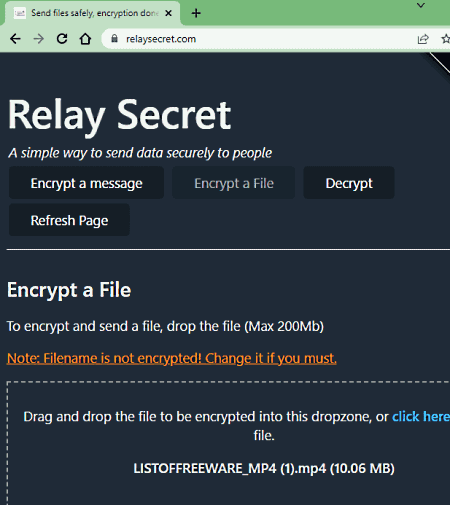This screenshot has height=505, width=450.
Task: Click the tagline about sending data securely
Action: pyautogui.click(x=140, y=153)
